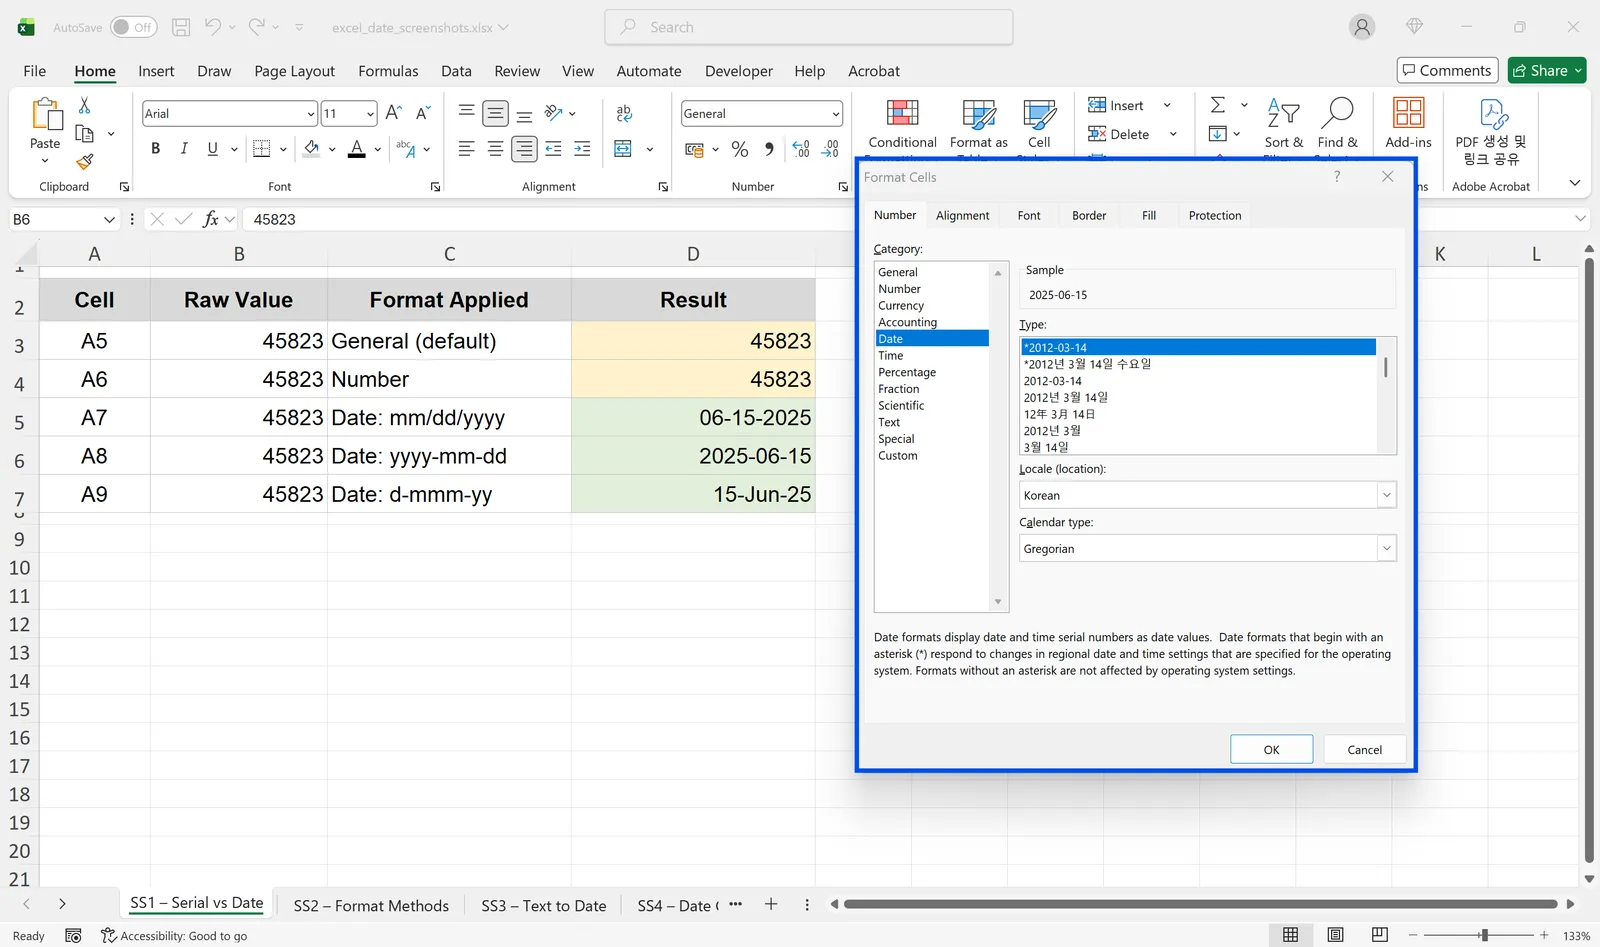
Task: Open Conditional Formatting
Action: click(902, 124)
